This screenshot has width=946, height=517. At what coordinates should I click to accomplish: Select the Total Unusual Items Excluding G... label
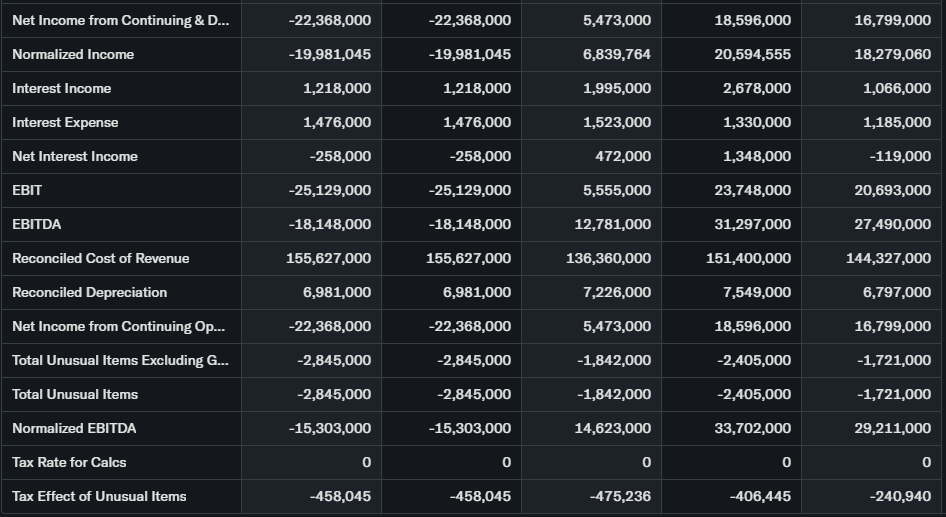pos(120,360)
